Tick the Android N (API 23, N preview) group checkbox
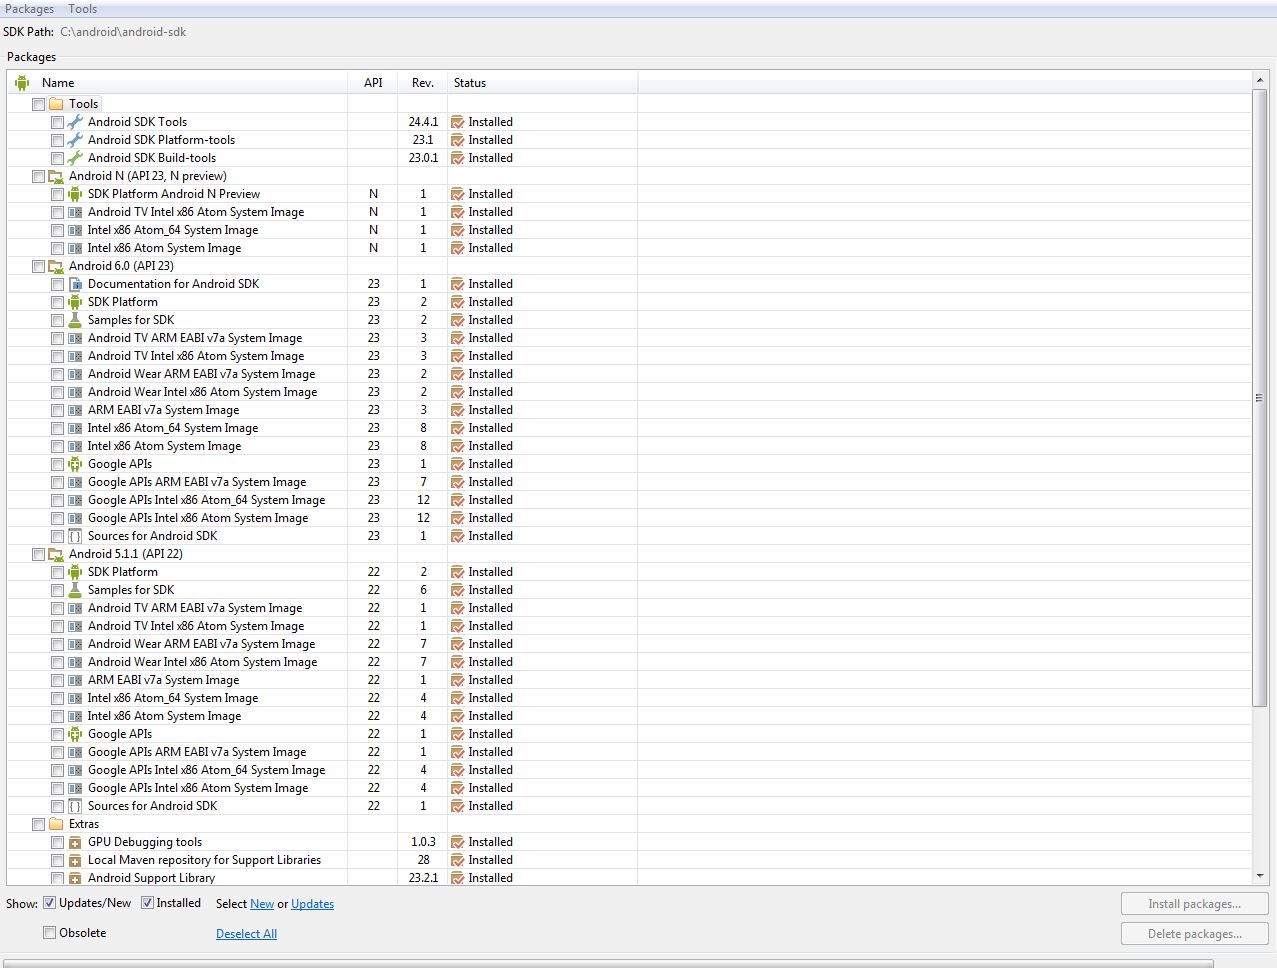 click(x=38, y=176)
